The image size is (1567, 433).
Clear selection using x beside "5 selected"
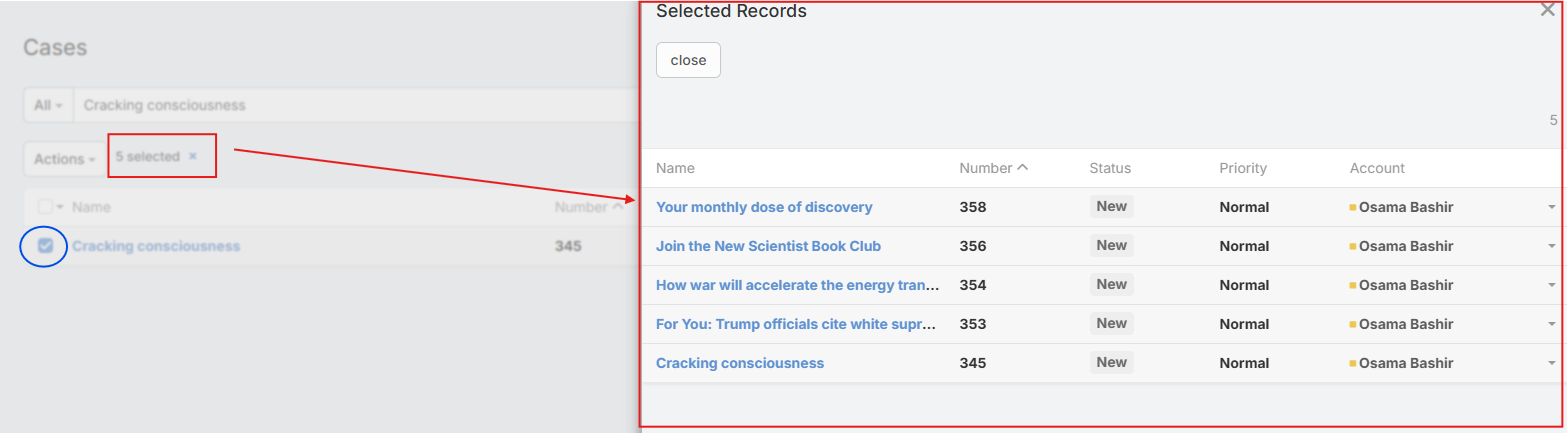click(193, 157)
